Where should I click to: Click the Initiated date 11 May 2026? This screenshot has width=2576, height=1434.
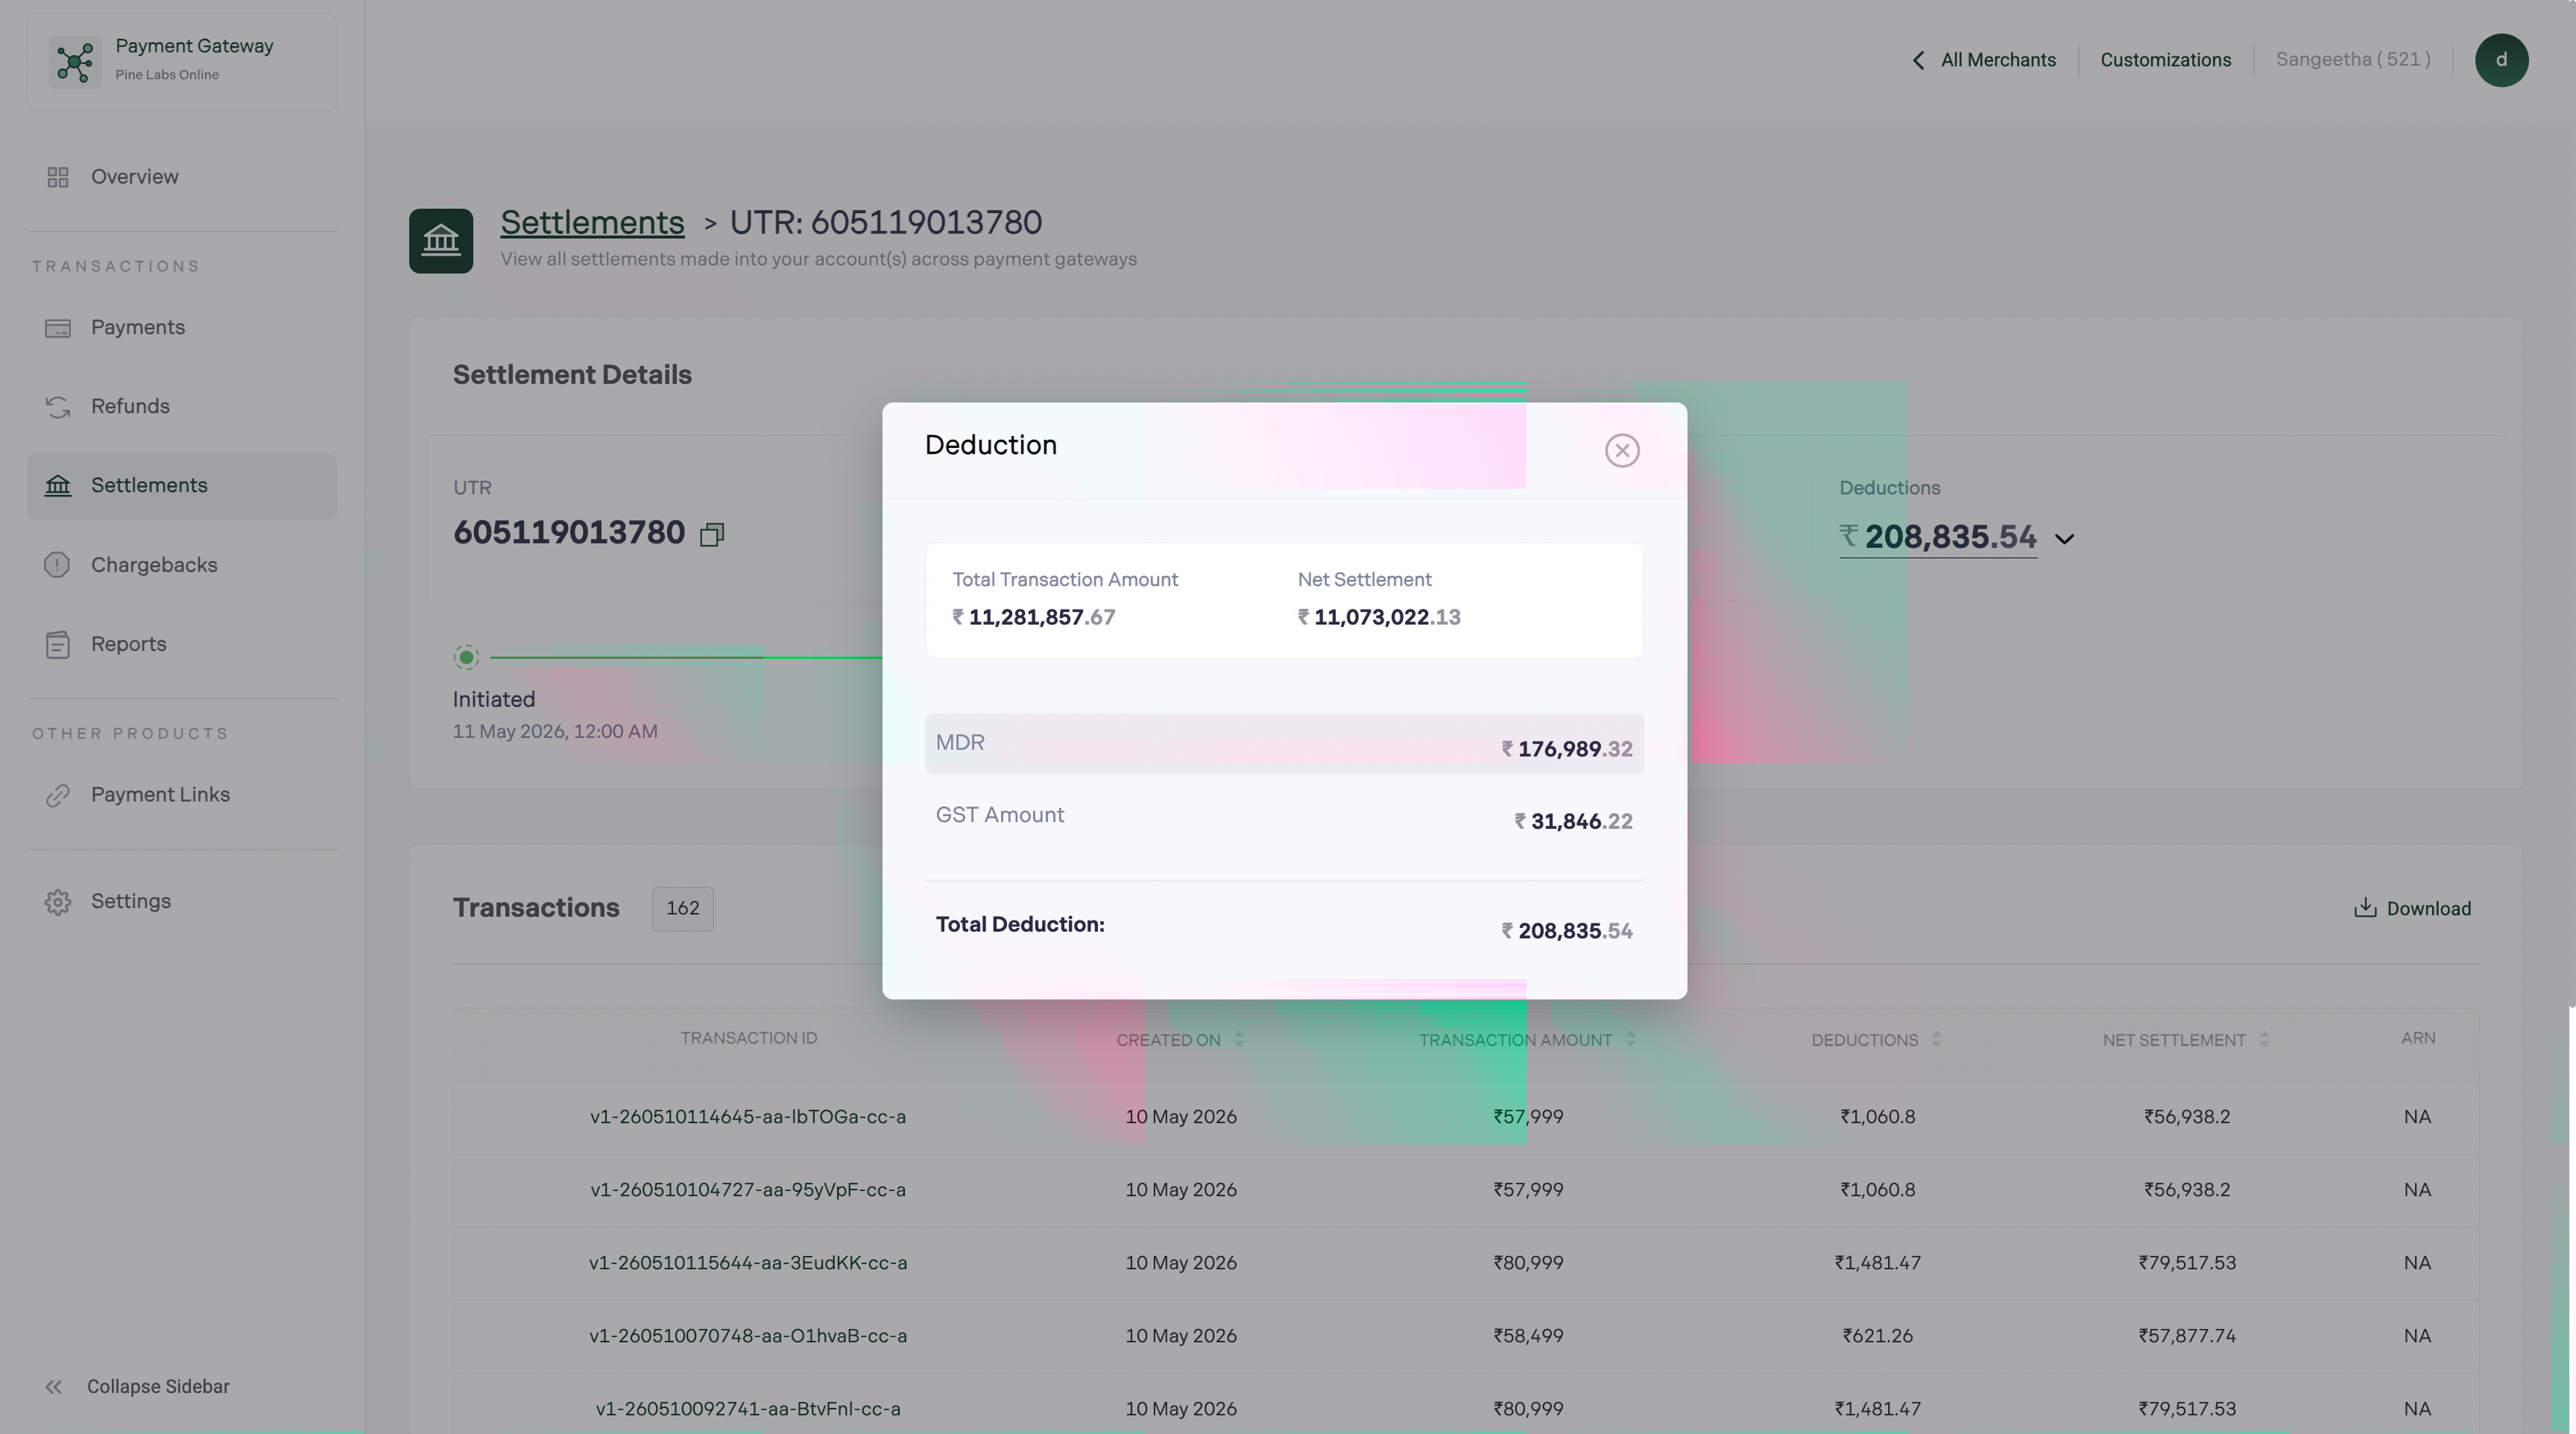(555, 732)
